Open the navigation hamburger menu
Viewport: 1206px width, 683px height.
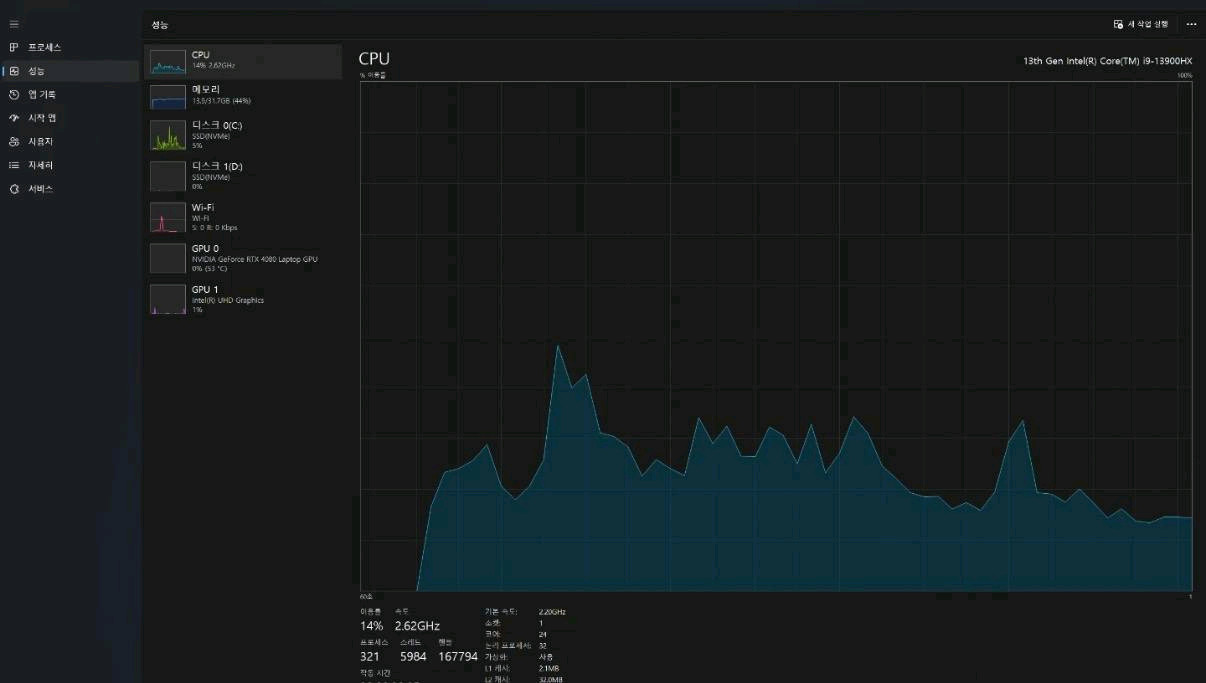pyautogui.click(x=14, y=24)
